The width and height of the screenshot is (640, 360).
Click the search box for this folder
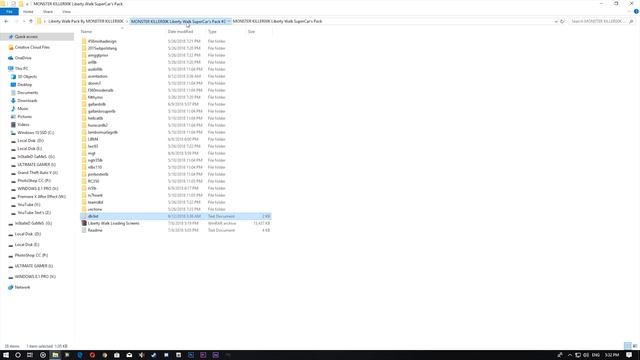(602, 21)
